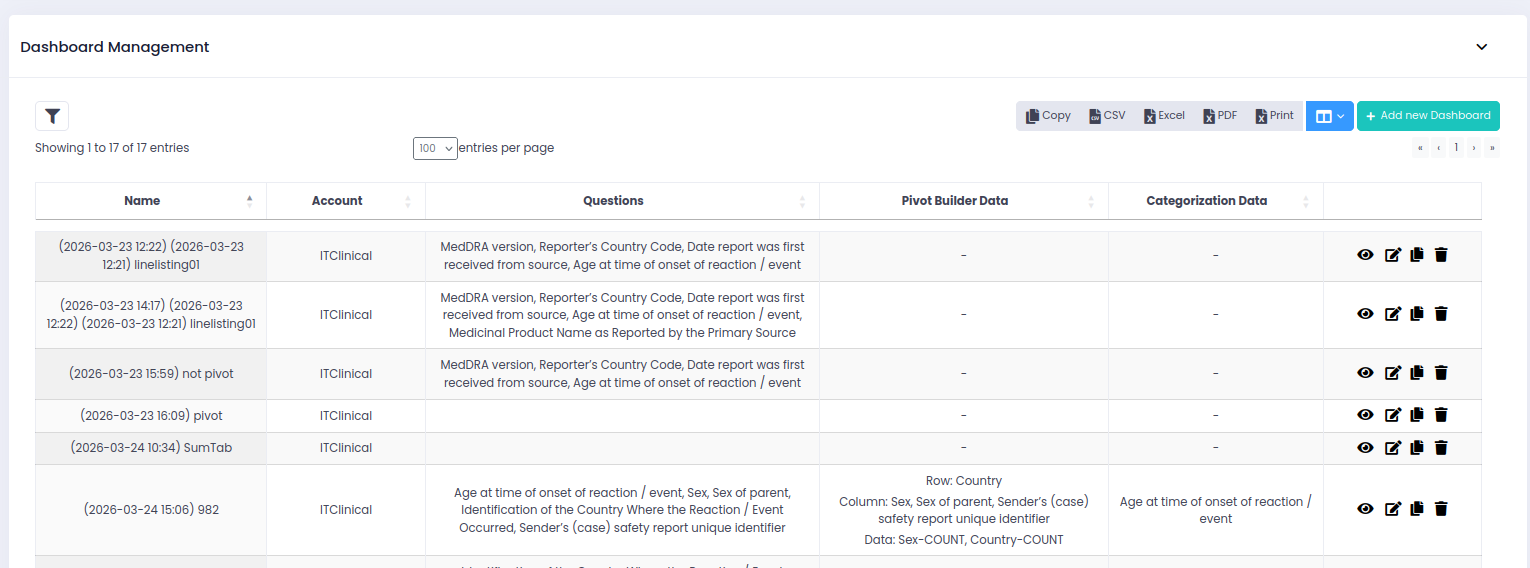Export table using the PDF button
The image size is (1530, 568).
click(1221, 116)
